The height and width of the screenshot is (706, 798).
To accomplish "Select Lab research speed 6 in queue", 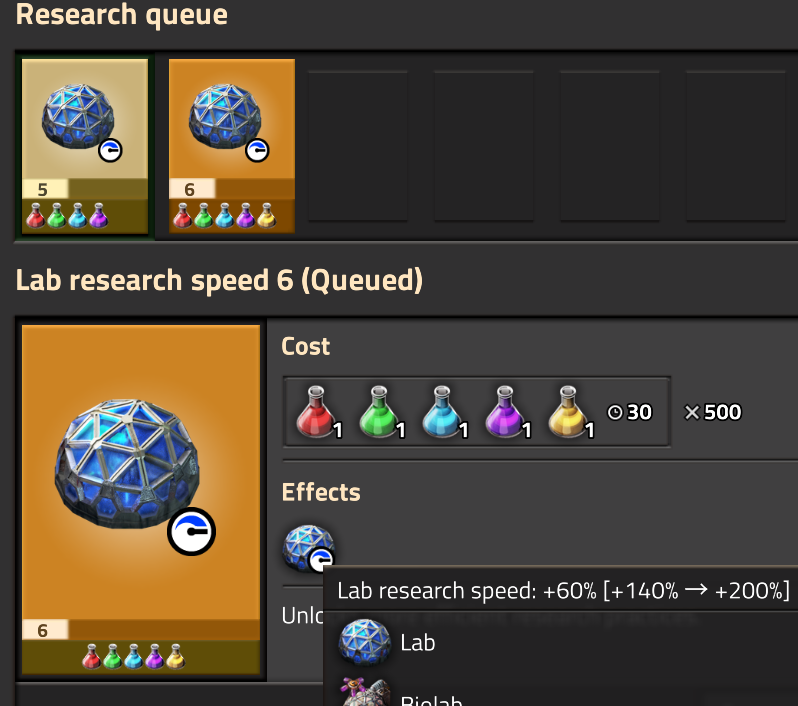I will [232, 146].
